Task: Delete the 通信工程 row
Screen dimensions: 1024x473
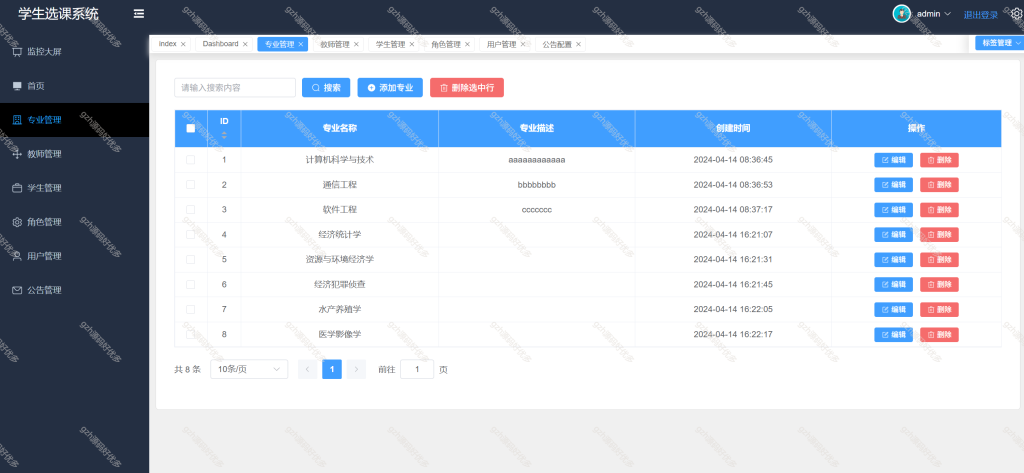Action: click(x=939, y=185)
